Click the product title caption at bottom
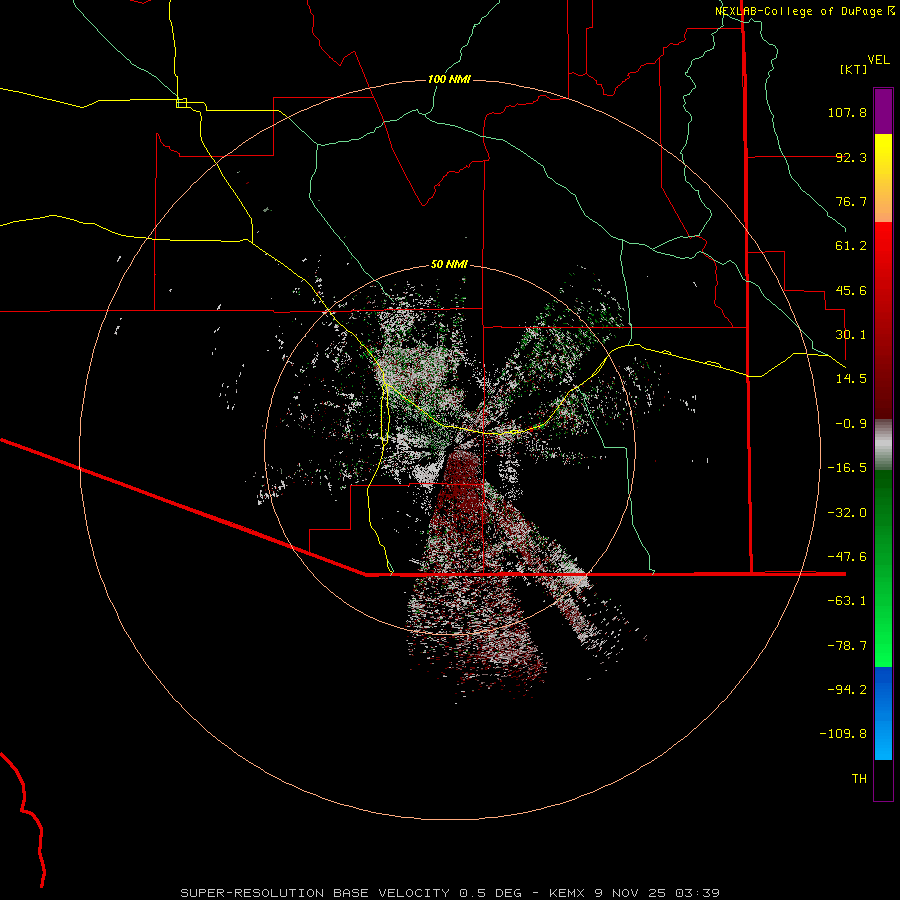900x900 pixels. pos(450,893)
